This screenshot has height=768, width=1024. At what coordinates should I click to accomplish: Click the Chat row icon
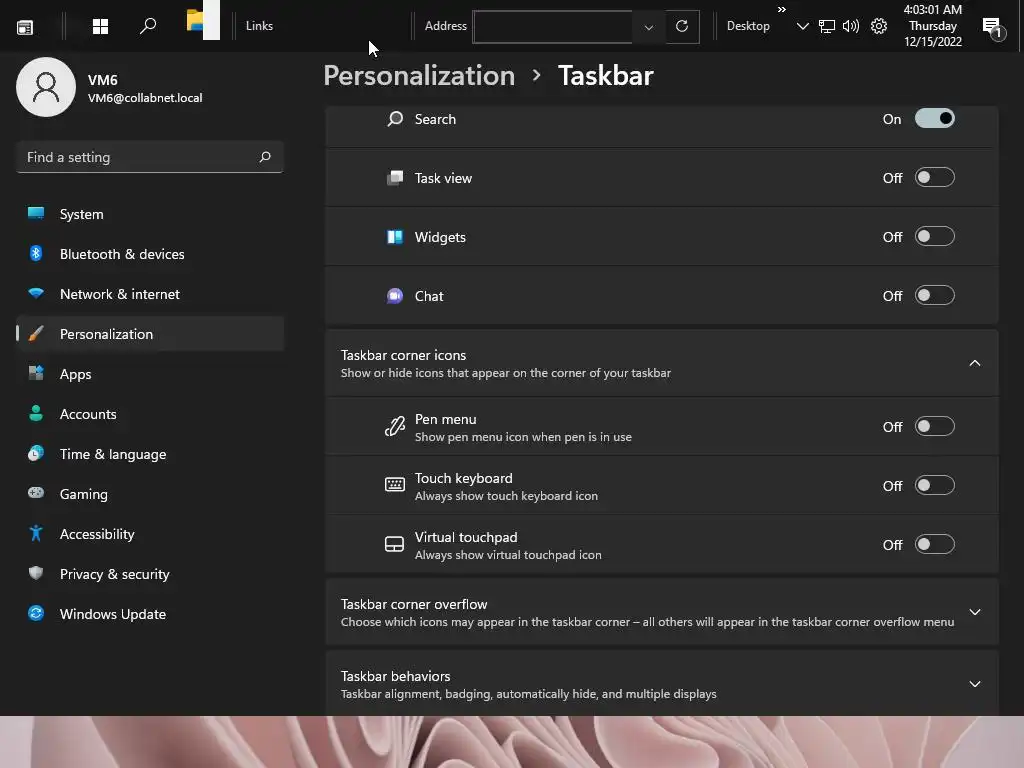point(394,296)
